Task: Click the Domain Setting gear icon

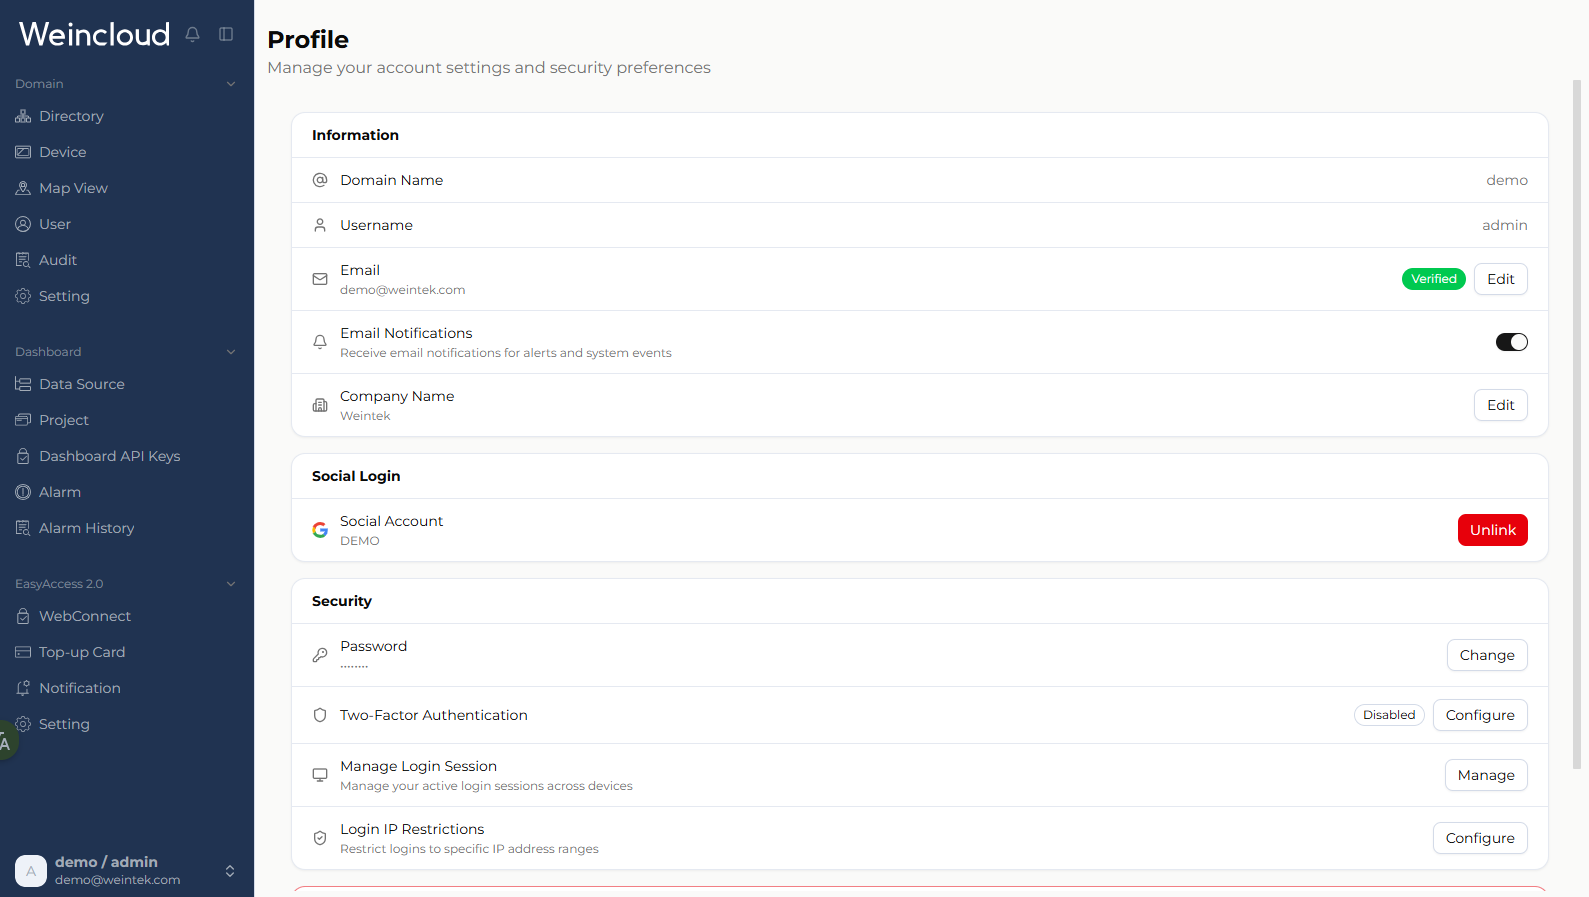Action: click(23, 296)
